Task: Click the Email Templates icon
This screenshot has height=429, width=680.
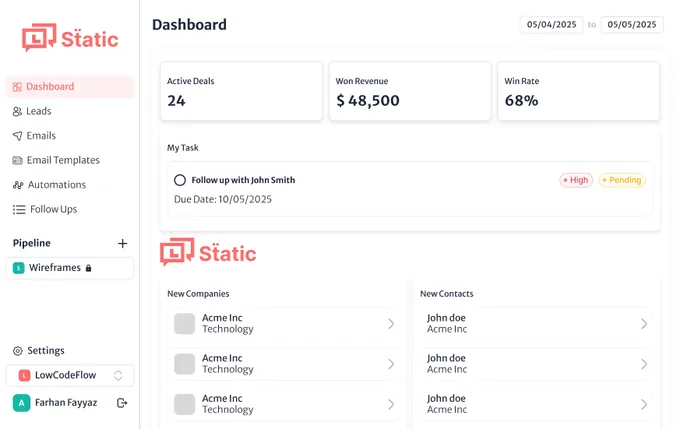Action: (17, 160)
